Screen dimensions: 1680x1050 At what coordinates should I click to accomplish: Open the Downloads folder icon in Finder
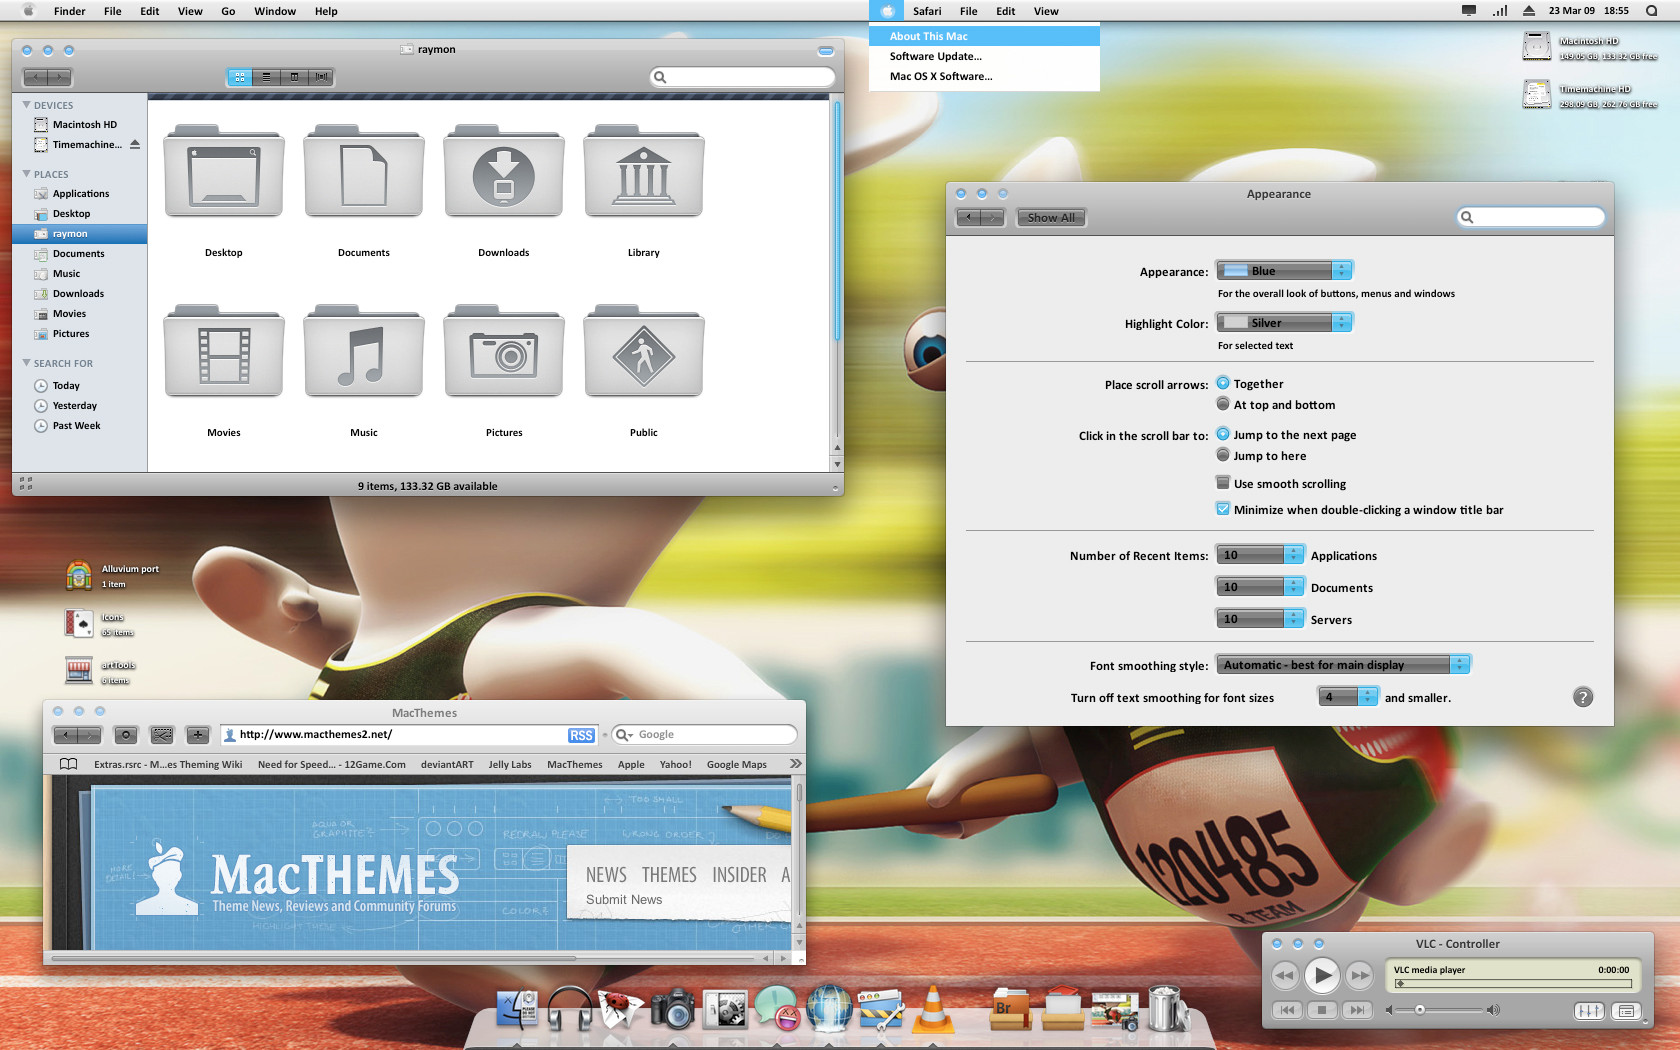click(x=504, y=172)
